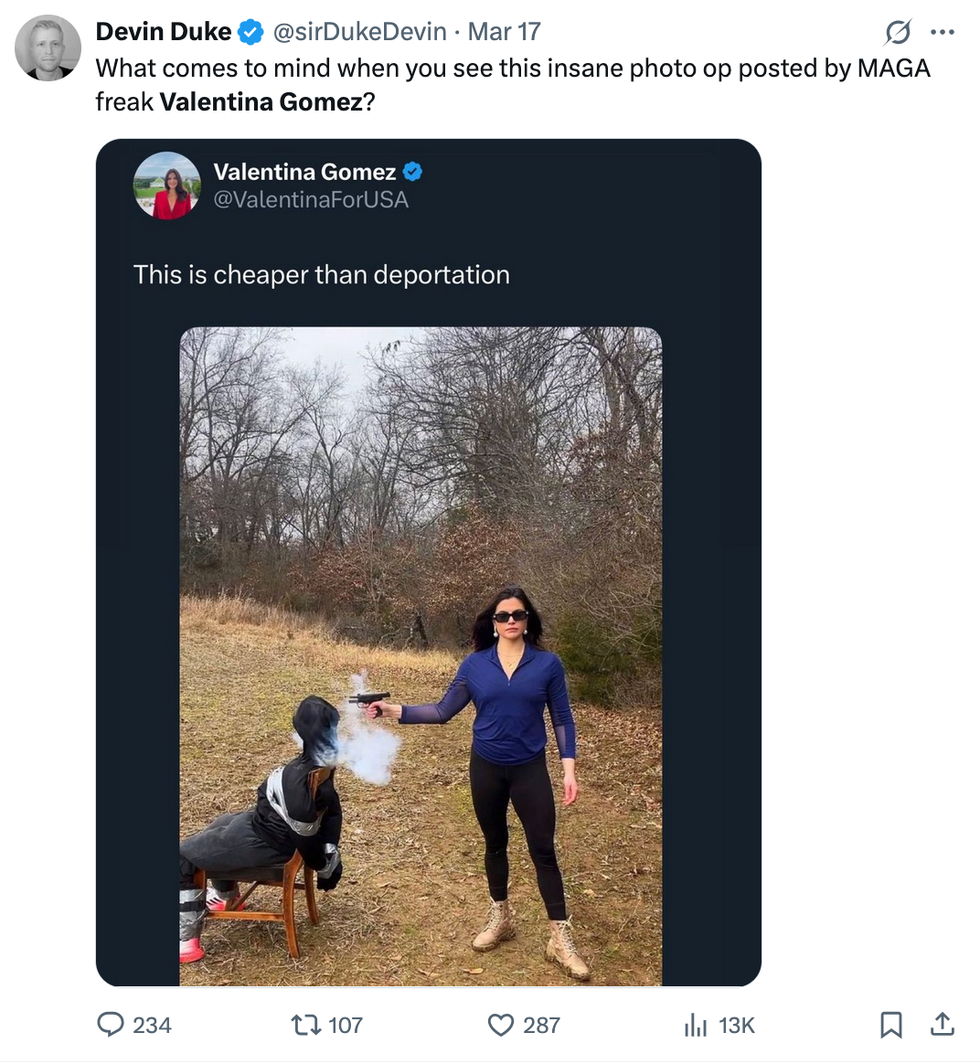Click the 107 reposts count
This screenshot has width=980, height=1064.
pyautogui.click(x=345, y=1025)
